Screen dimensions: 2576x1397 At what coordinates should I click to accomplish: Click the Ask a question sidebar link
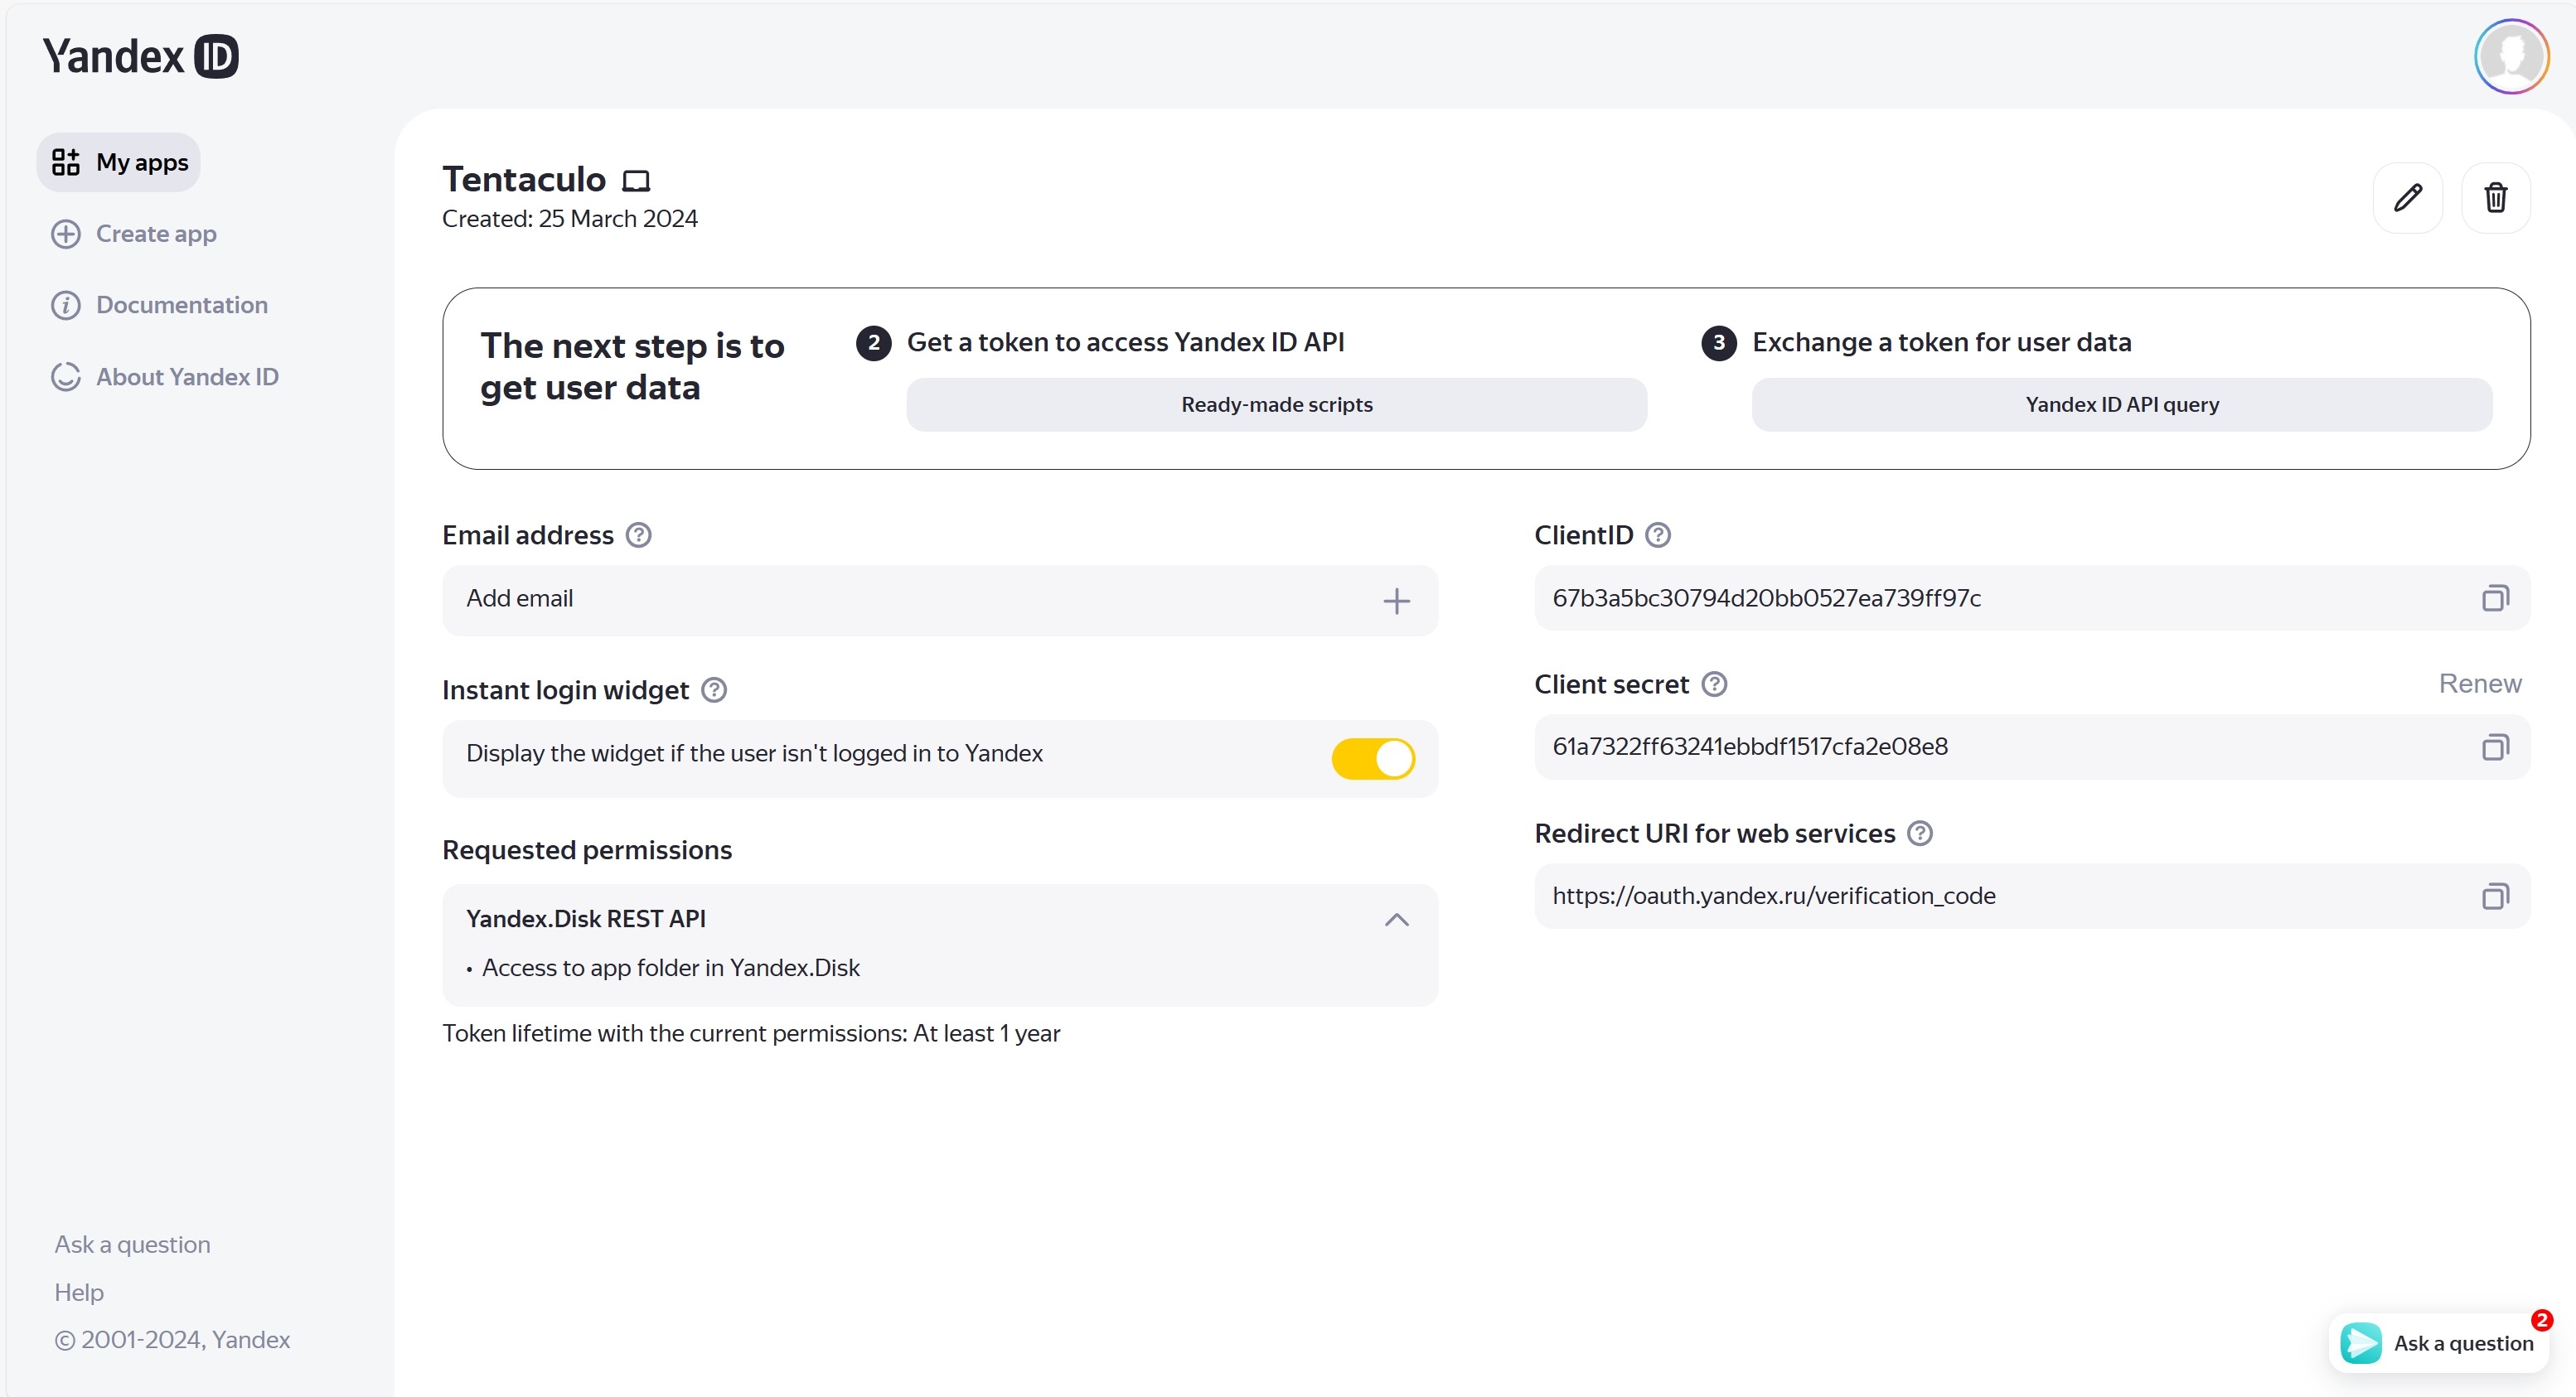pyautogui.click(x=132, y=1244)
